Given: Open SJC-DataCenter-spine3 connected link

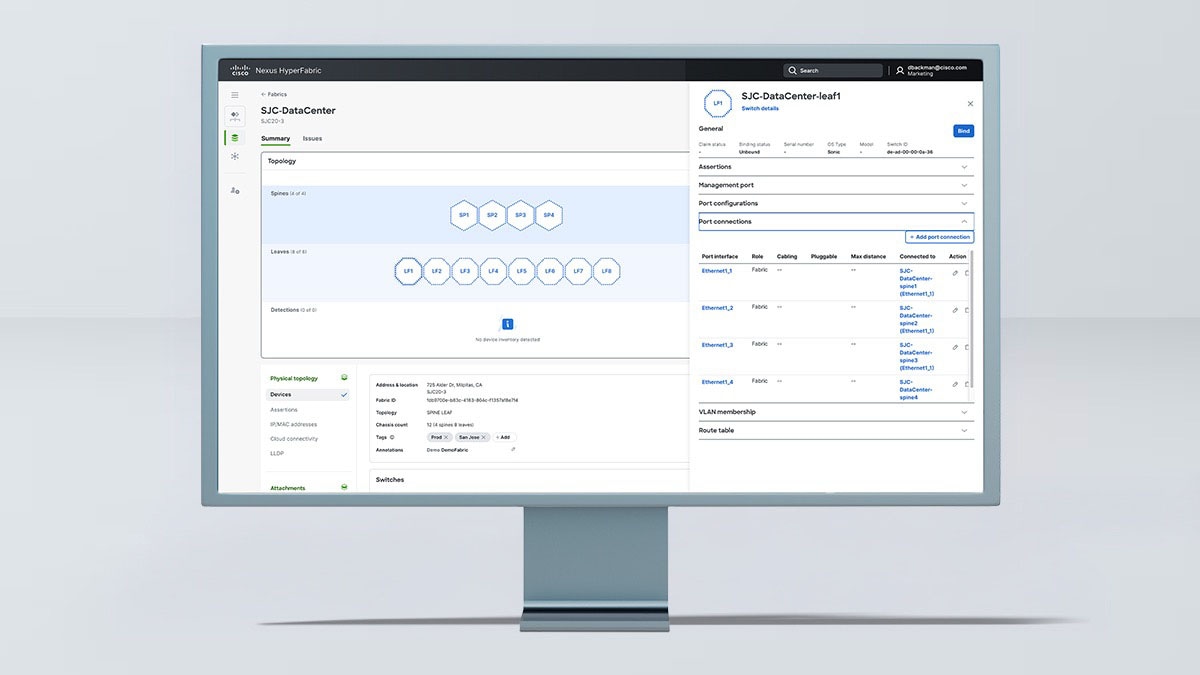Looking at the screenshot, I should (917, 356).
